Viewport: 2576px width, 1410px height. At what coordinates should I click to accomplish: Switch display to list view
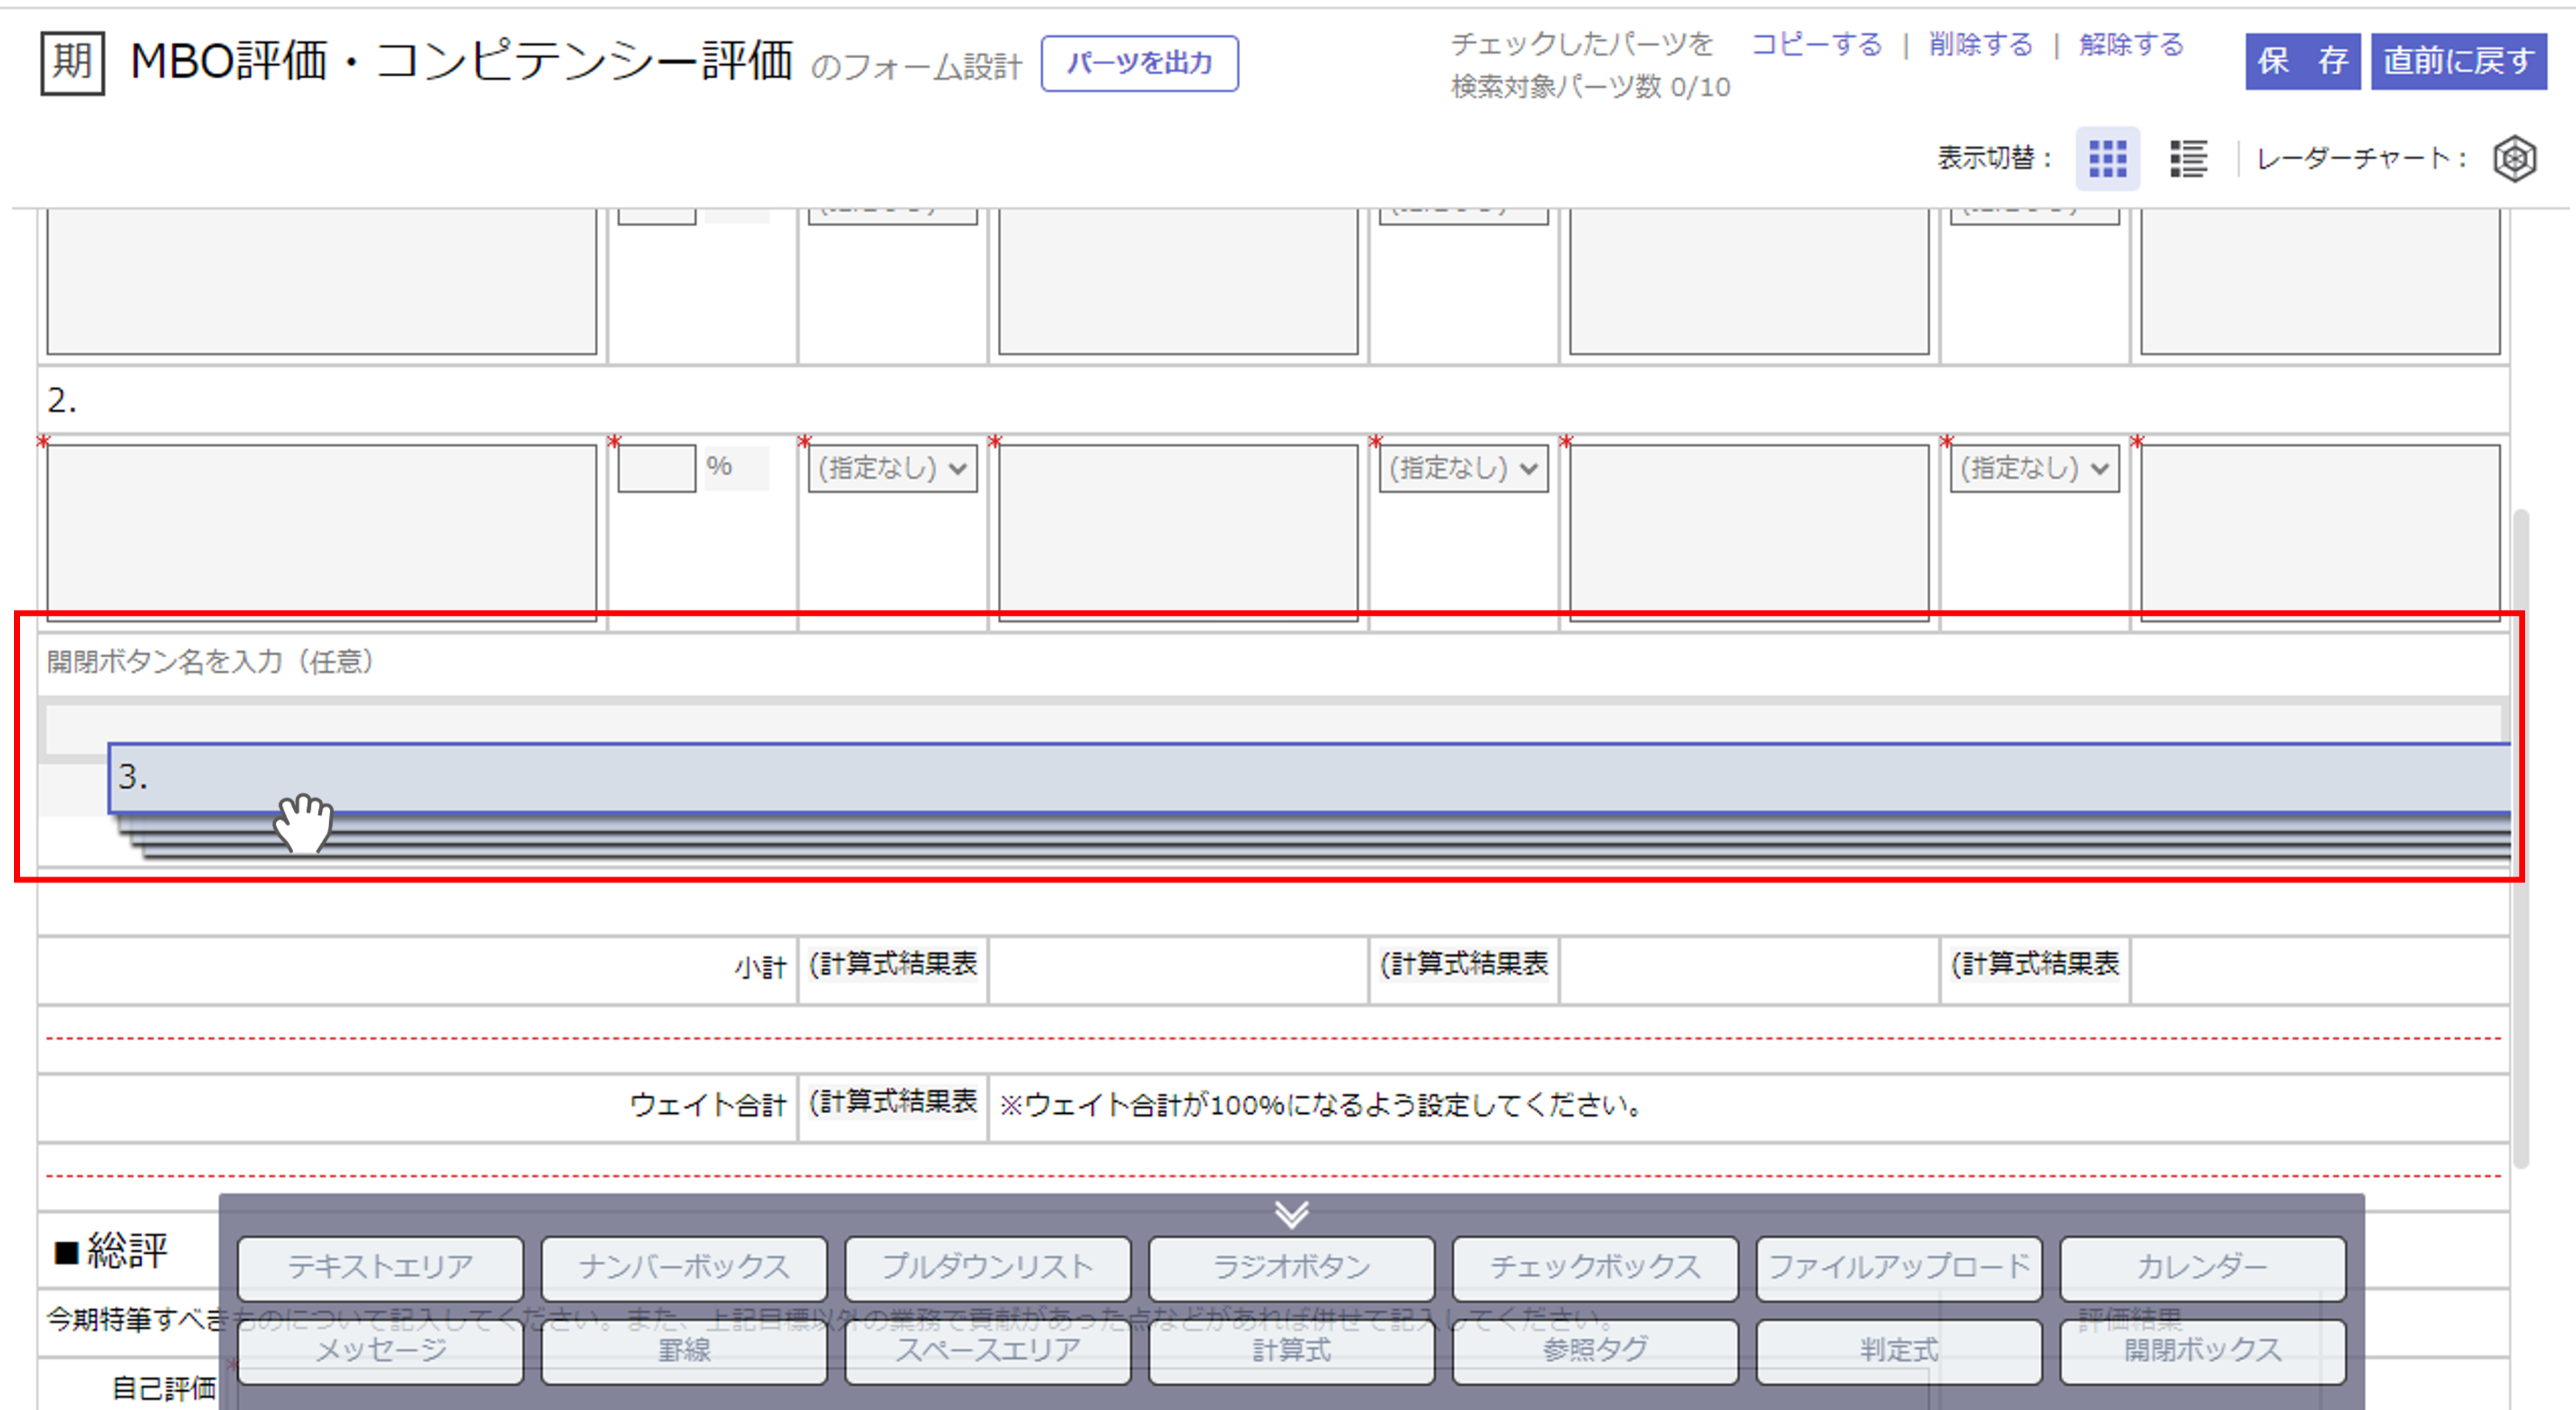point(2188,158)
